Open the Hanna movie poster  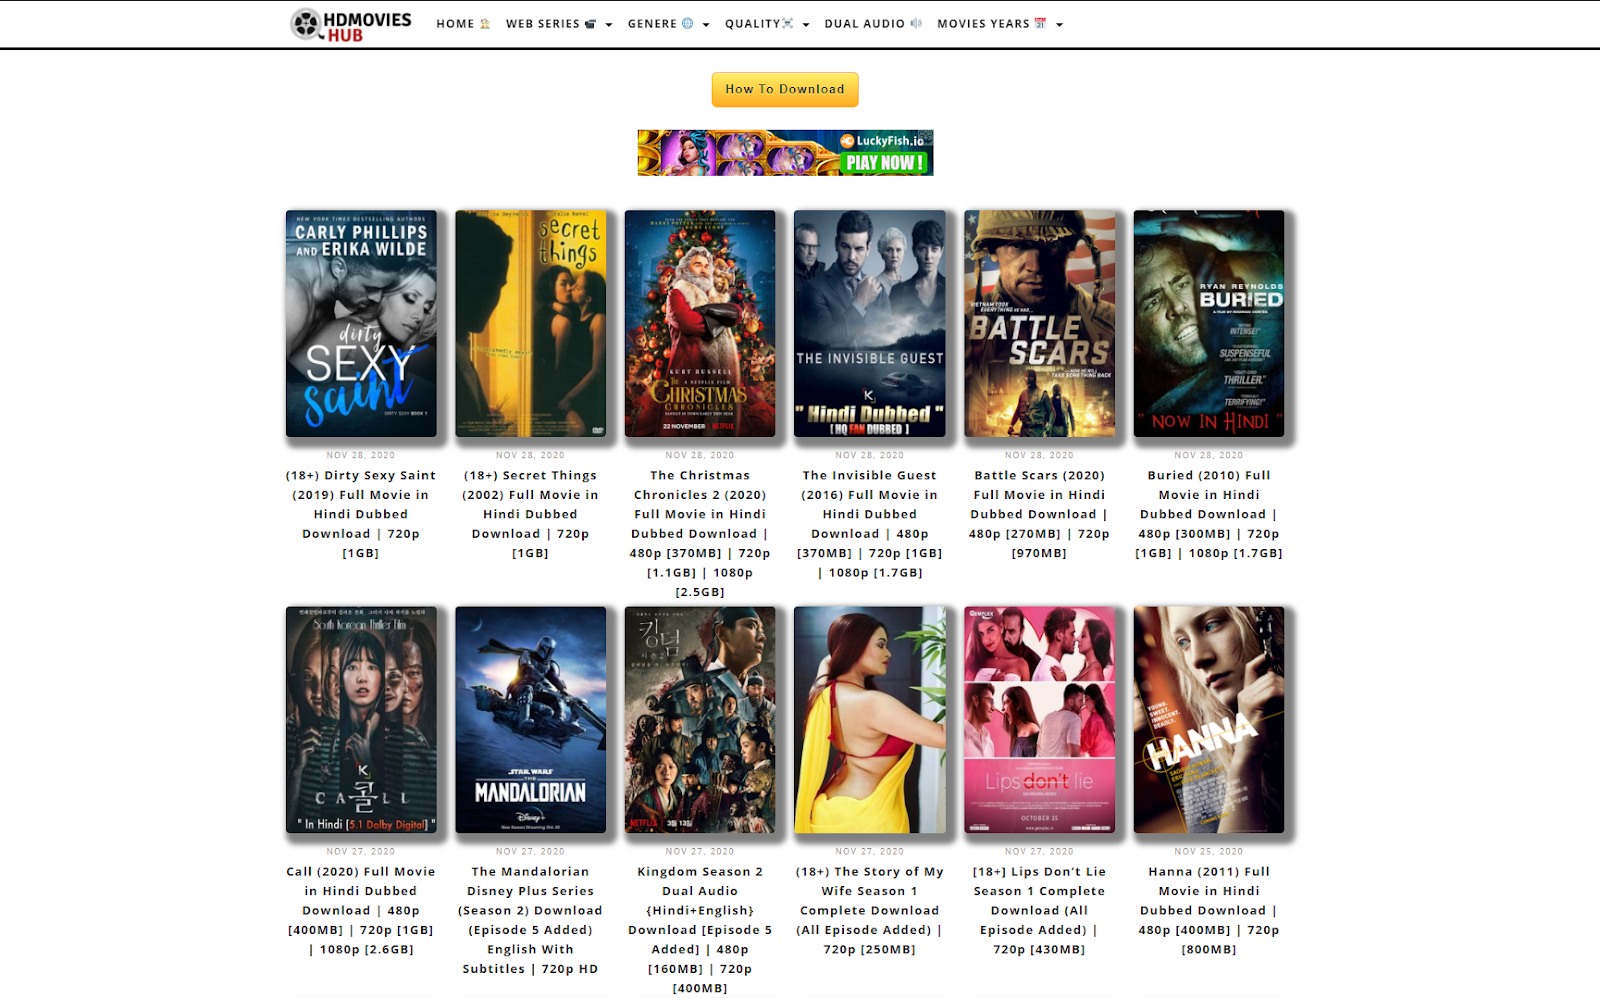click(1209, 720)
